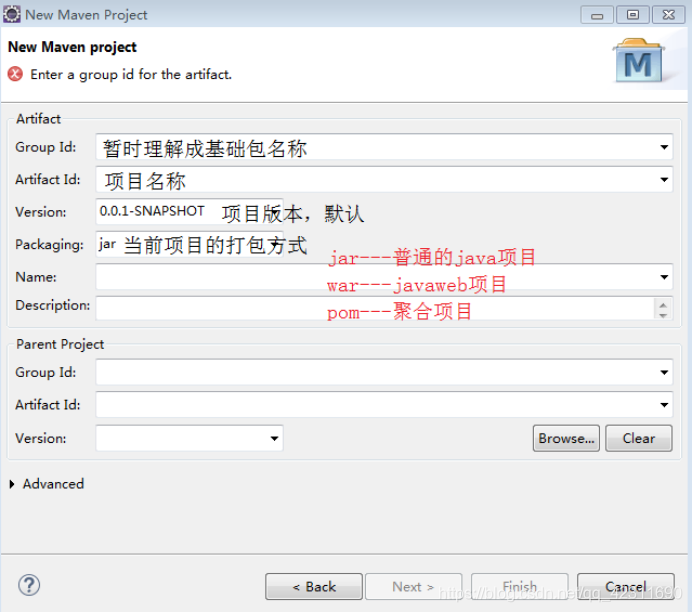Open the Parent Project Version dropdown arrow
The image size is (692, 612).
[x=275, y=439]
